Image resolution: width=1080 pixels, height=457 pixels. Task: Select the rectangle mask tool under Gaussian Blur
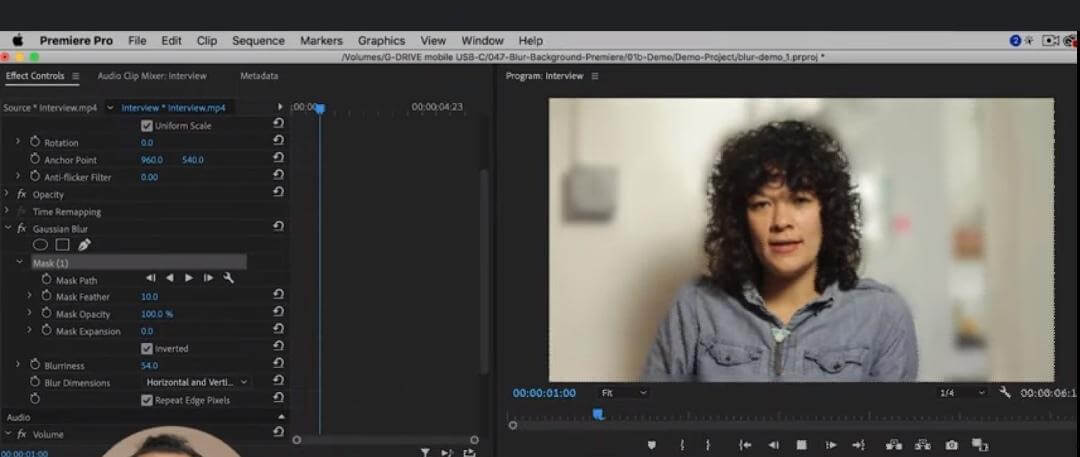tap(63, 245)
